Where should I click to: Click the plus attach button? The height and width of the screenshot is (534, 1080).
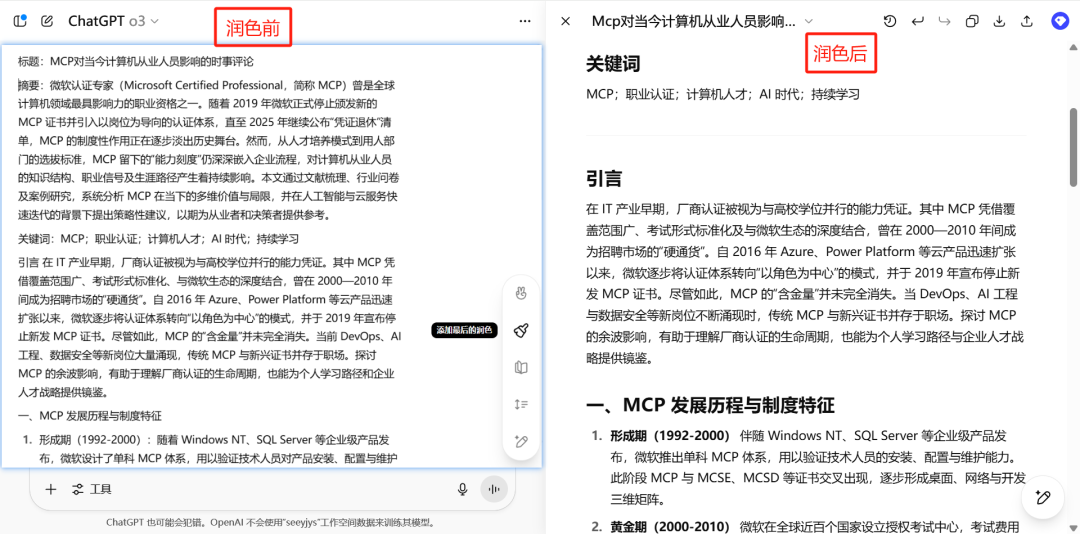[50, 489]
